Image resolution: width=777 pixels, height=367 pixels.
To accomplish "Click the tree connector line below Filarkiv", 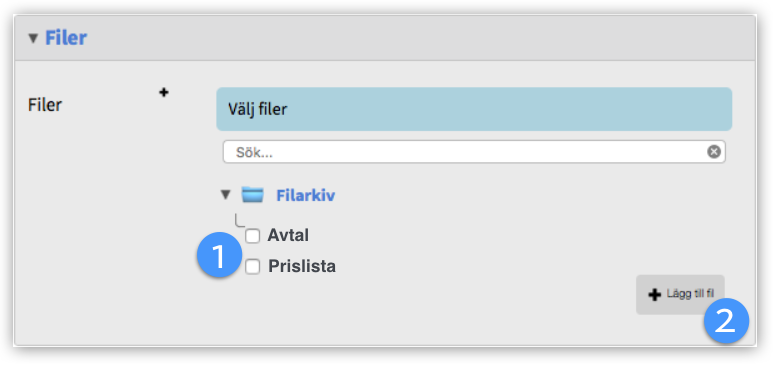I will click(240, 220).
